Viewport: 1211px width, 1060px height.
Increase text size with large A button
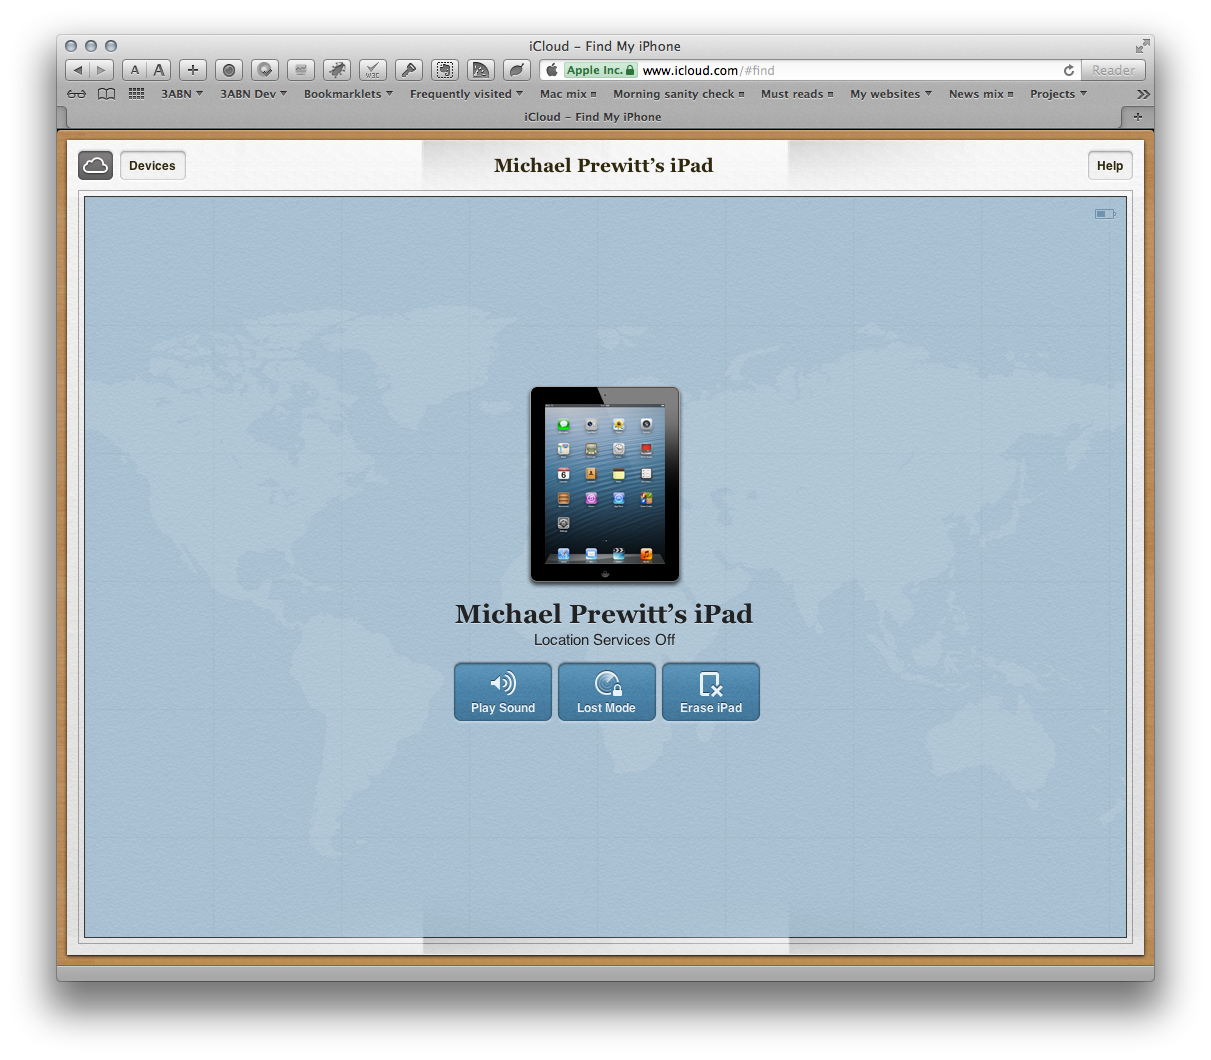pyautogui.click(x=159, y=70)
